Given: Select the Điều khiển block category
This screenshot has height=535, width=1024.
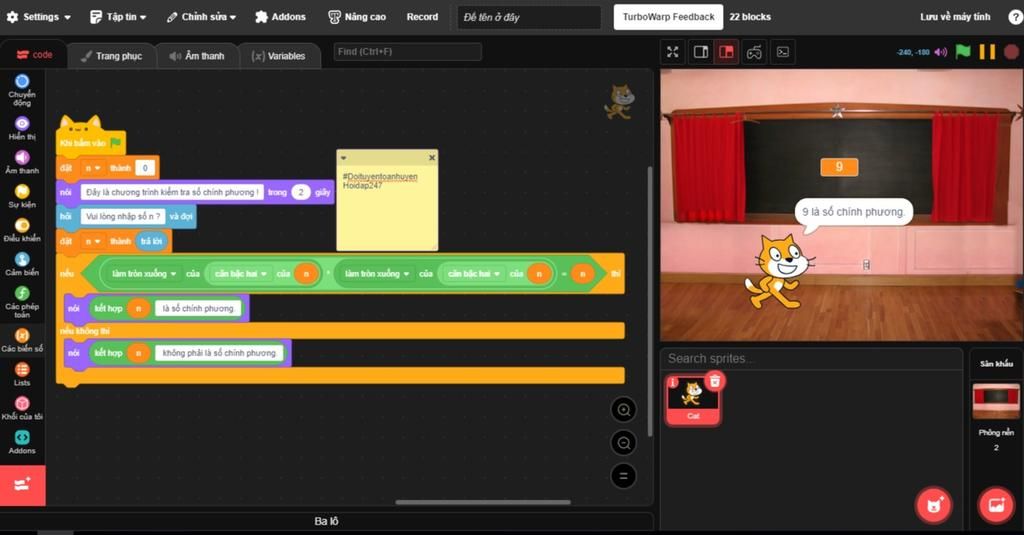Looking at the screenshot, I should 22,231.
